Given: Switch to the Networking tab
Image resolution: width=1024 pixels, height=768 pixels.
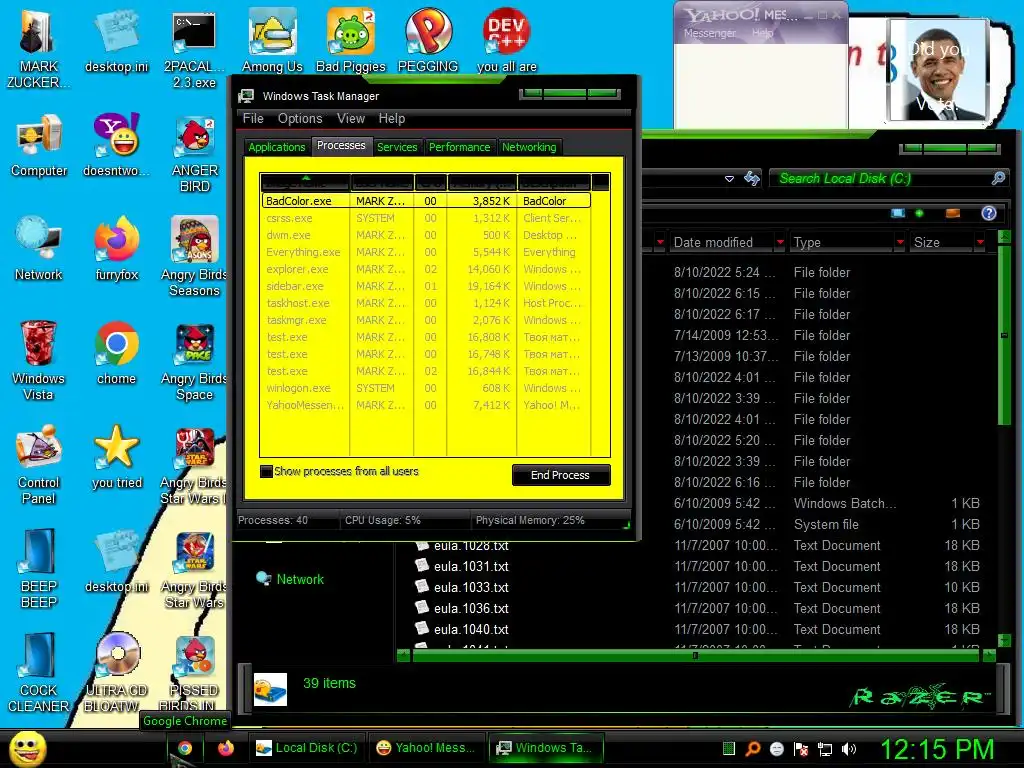Looking at the screenshot, I should click(x=529, y=147).
